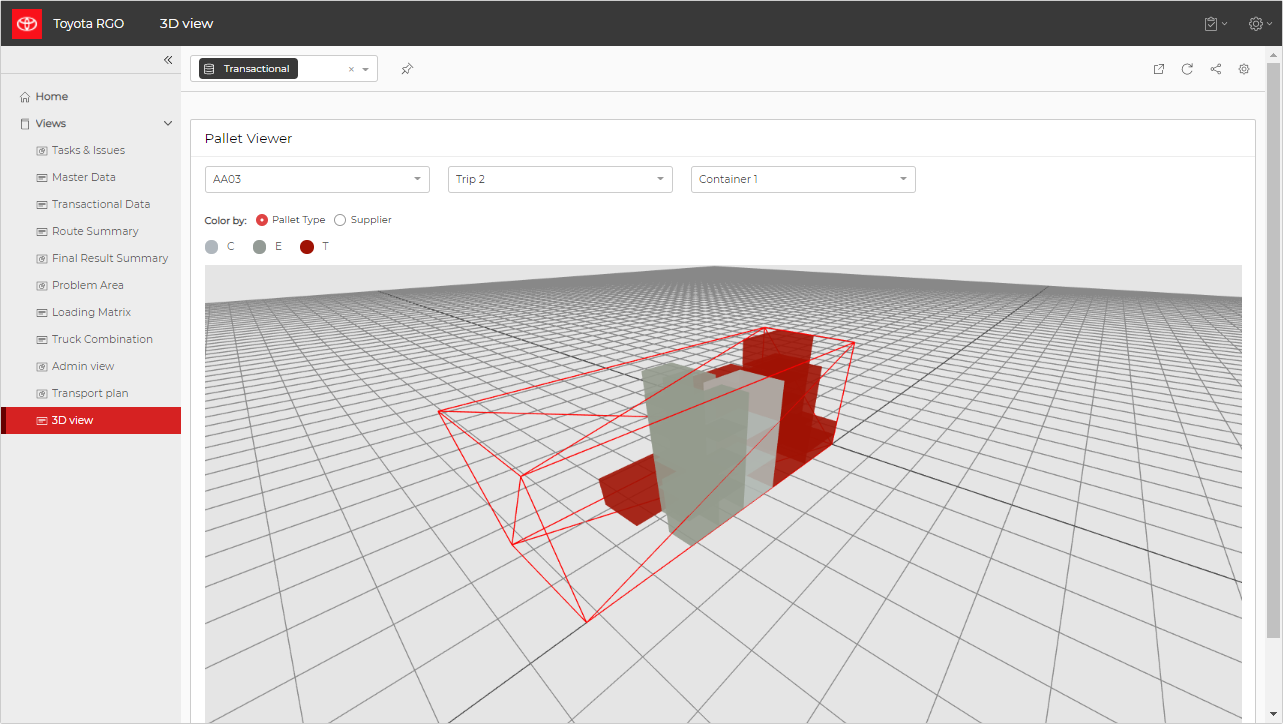Open Loading Matrix view
Viewport: 1283px width, 724px height.
point(91,312)
